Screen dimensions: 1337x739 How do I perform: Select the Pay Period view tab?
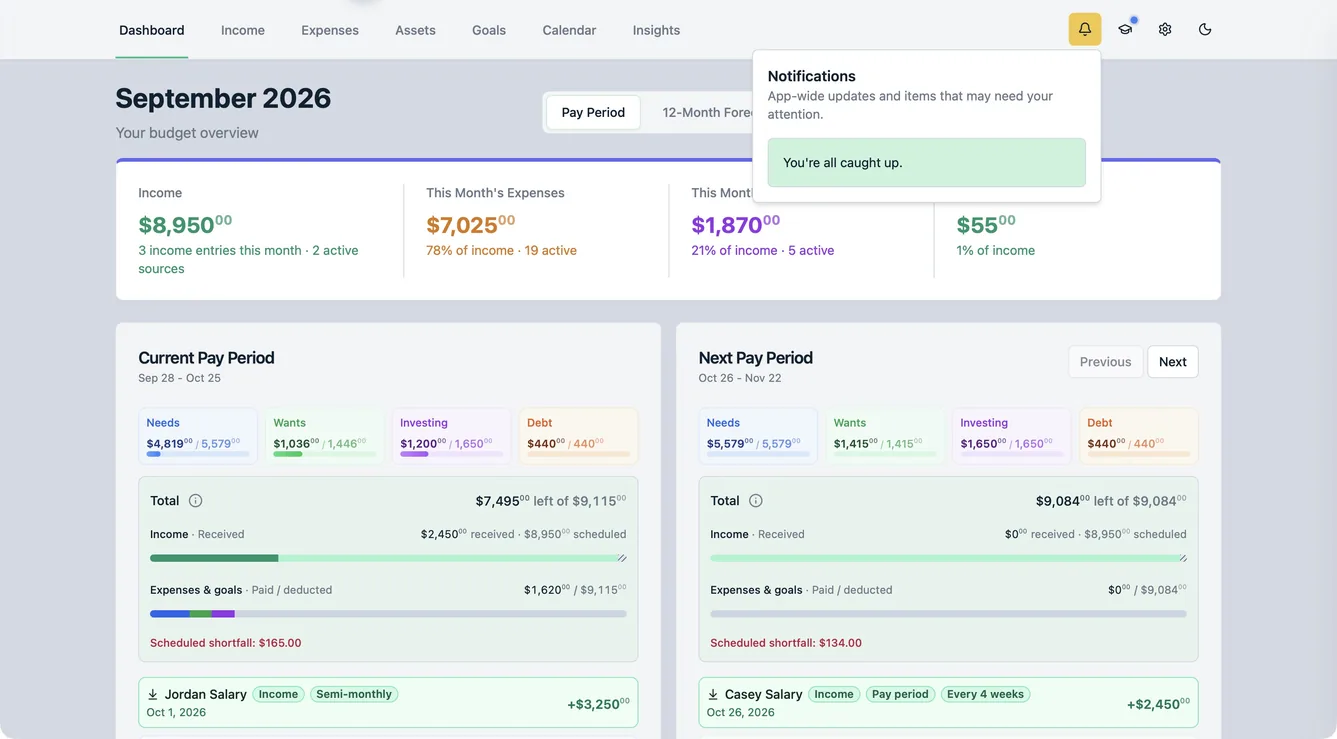point(593,112)
